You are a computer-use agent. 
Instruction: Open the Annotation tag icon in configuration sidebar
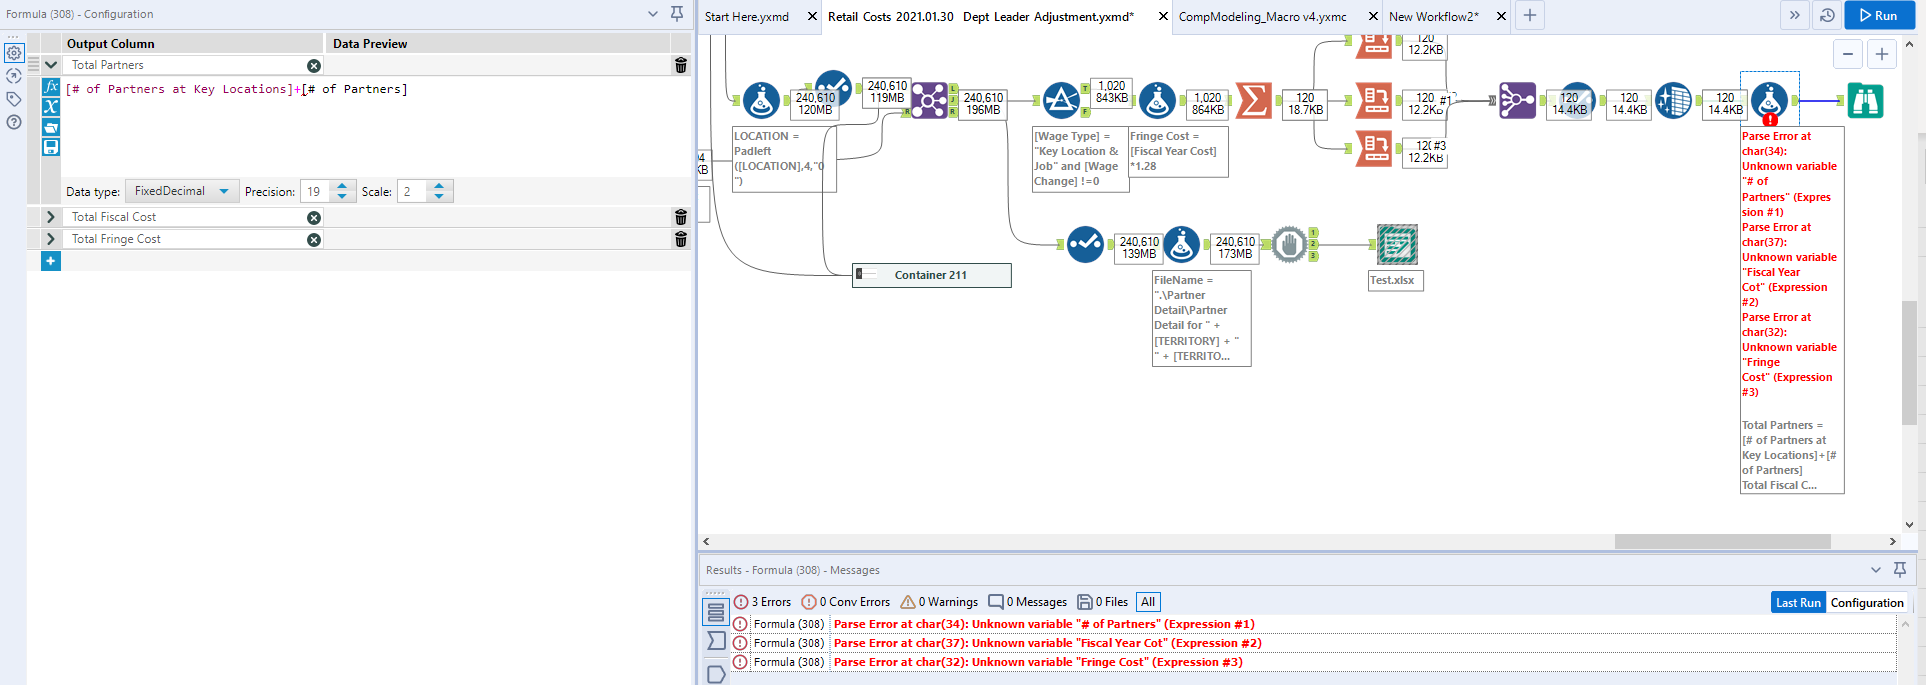[14, 99]
